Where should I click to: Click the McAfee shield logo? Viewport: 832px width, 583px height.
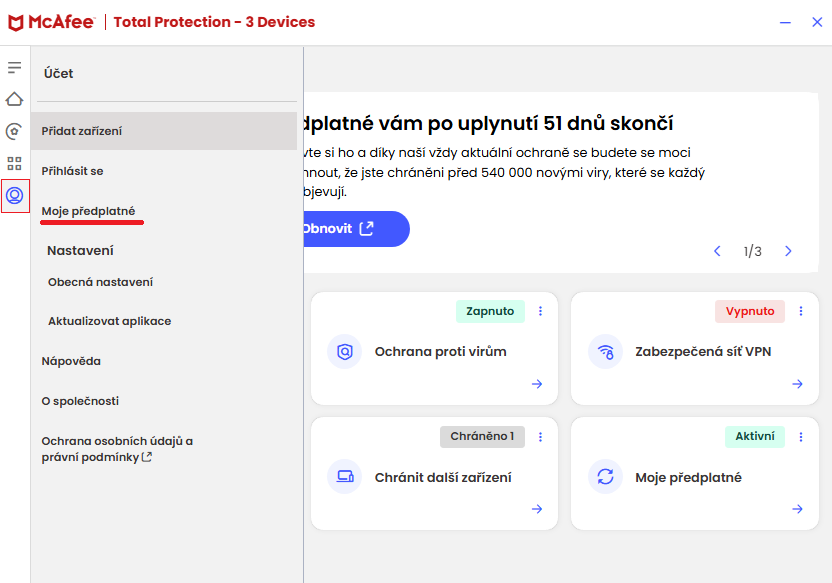[x=16, y=23]
